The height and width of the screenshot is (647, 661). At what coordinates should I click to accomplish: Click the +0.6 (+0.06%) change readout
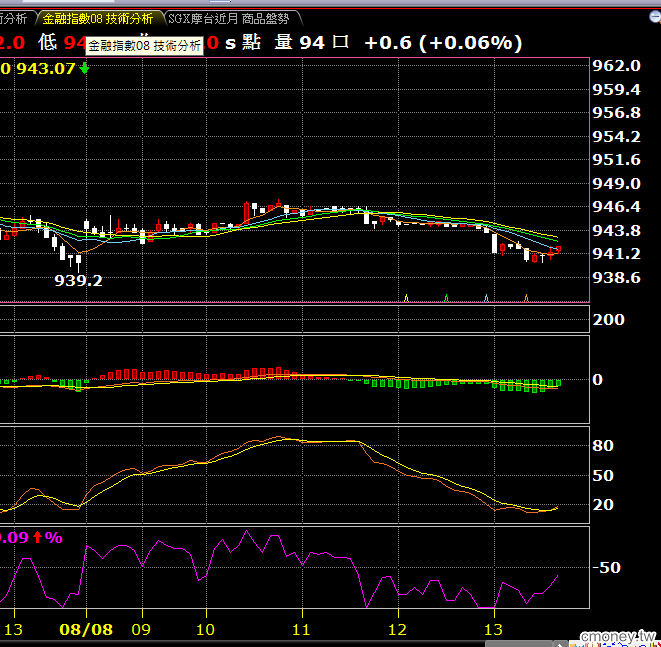click(443, 43)
